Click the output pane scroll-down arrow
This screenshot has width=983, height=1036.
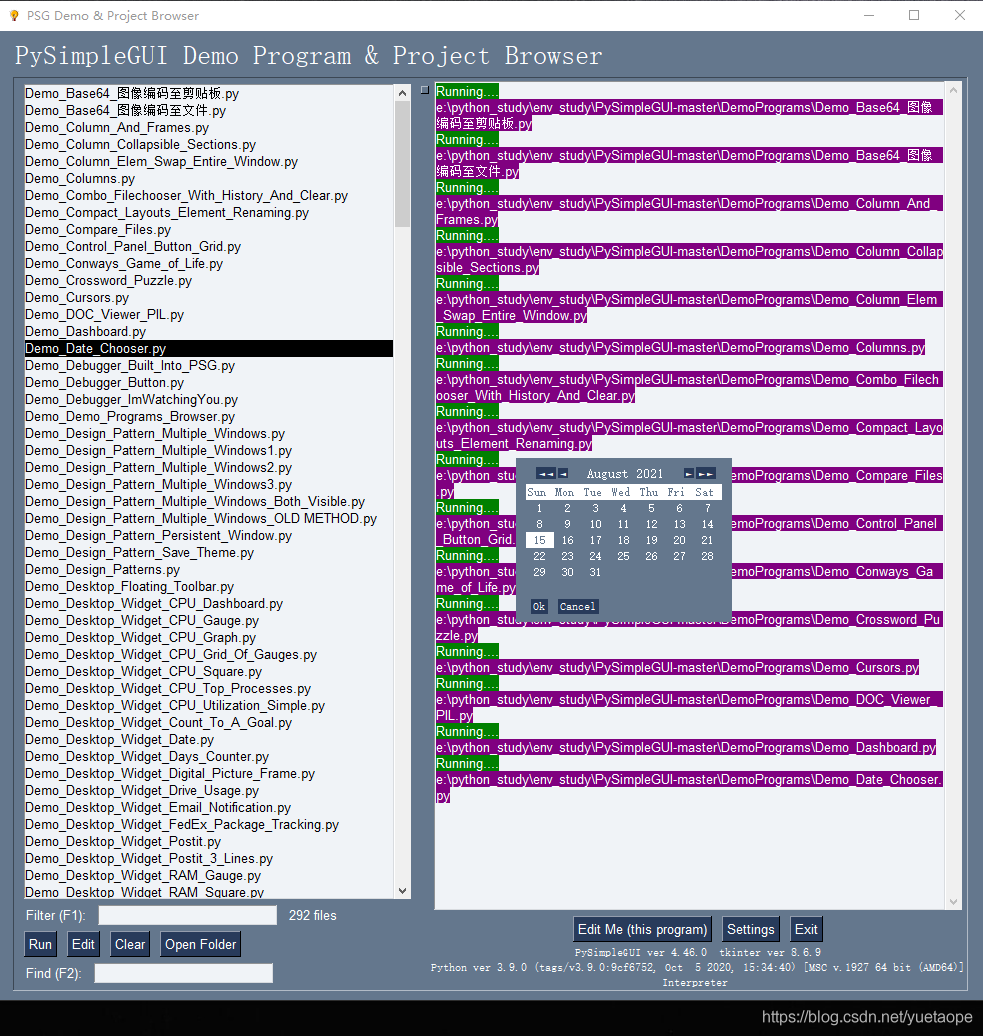tap(953, 901)
